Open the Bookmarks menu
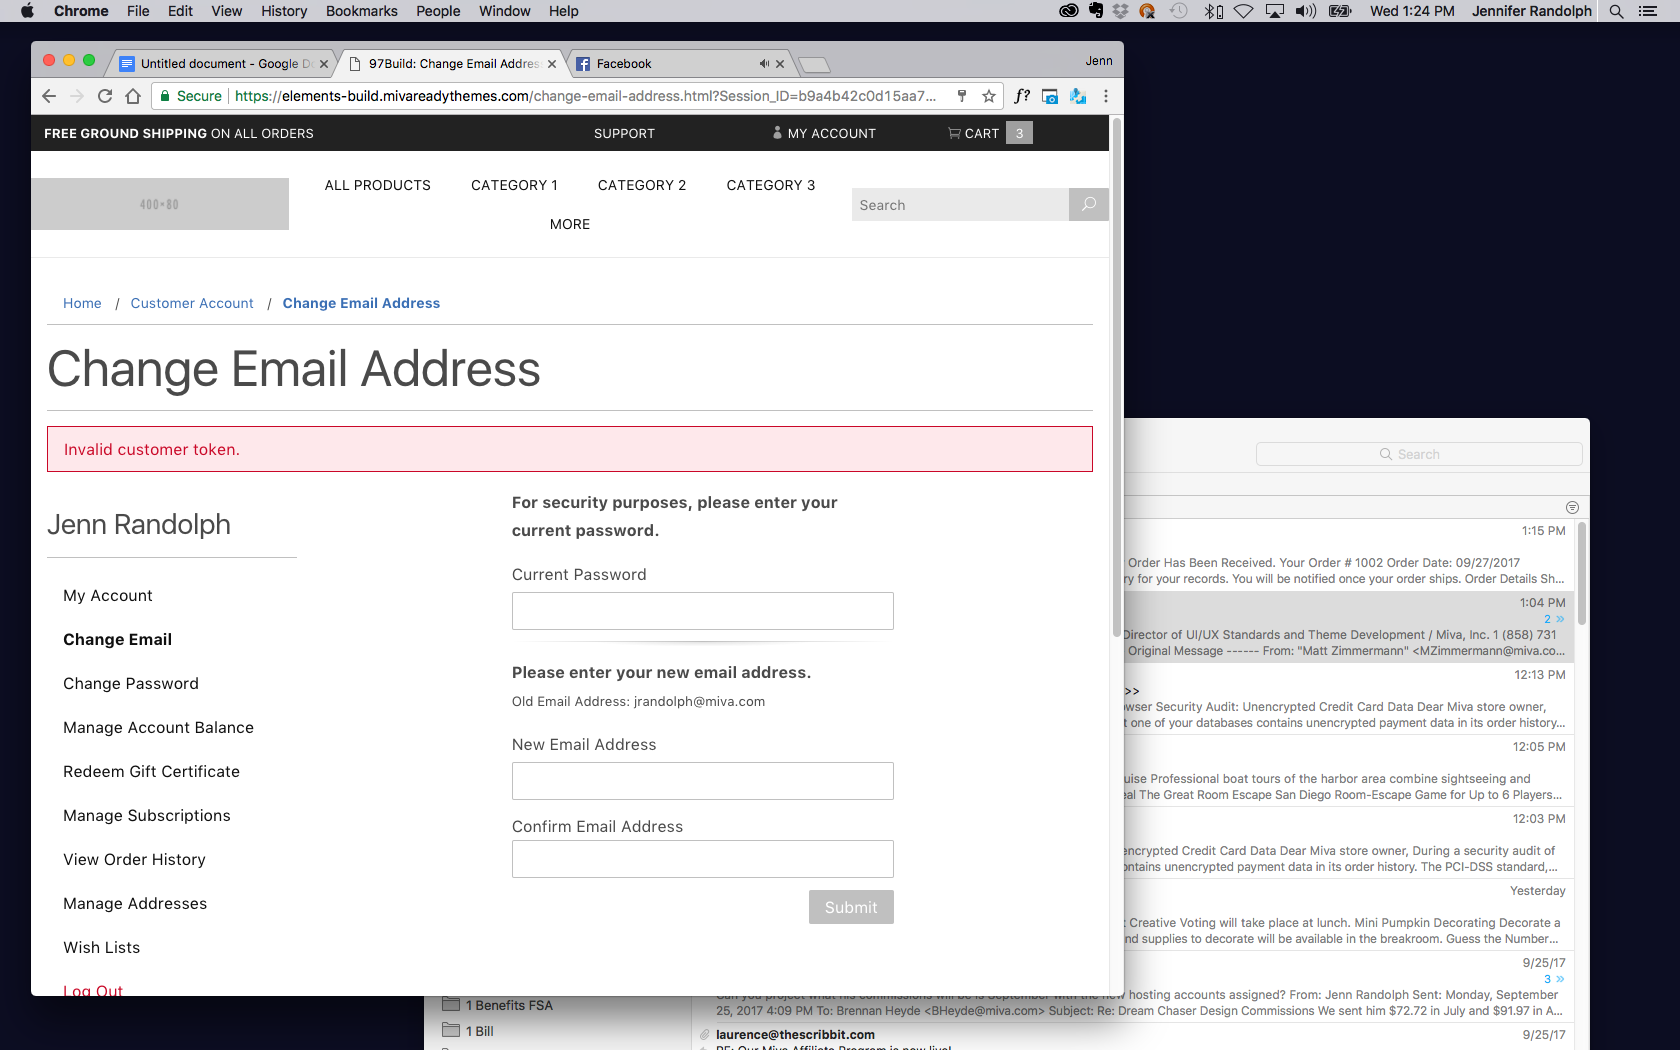Viewport: 1680px width, 1050px height. [361, 11]
